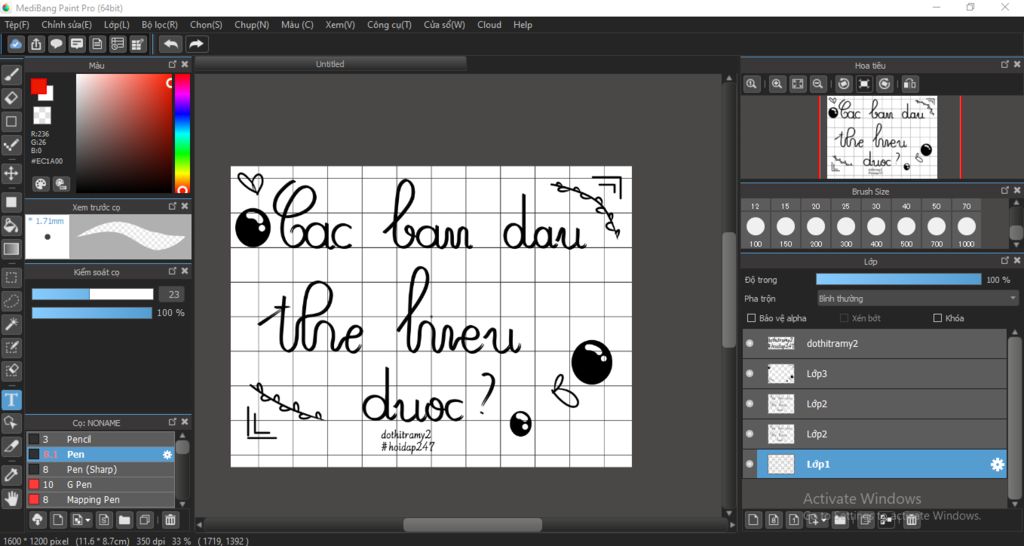This screenshot has height=546, width=1024.
Task: Click the Undo arrow in toolbar
Action: click(170, 44)
